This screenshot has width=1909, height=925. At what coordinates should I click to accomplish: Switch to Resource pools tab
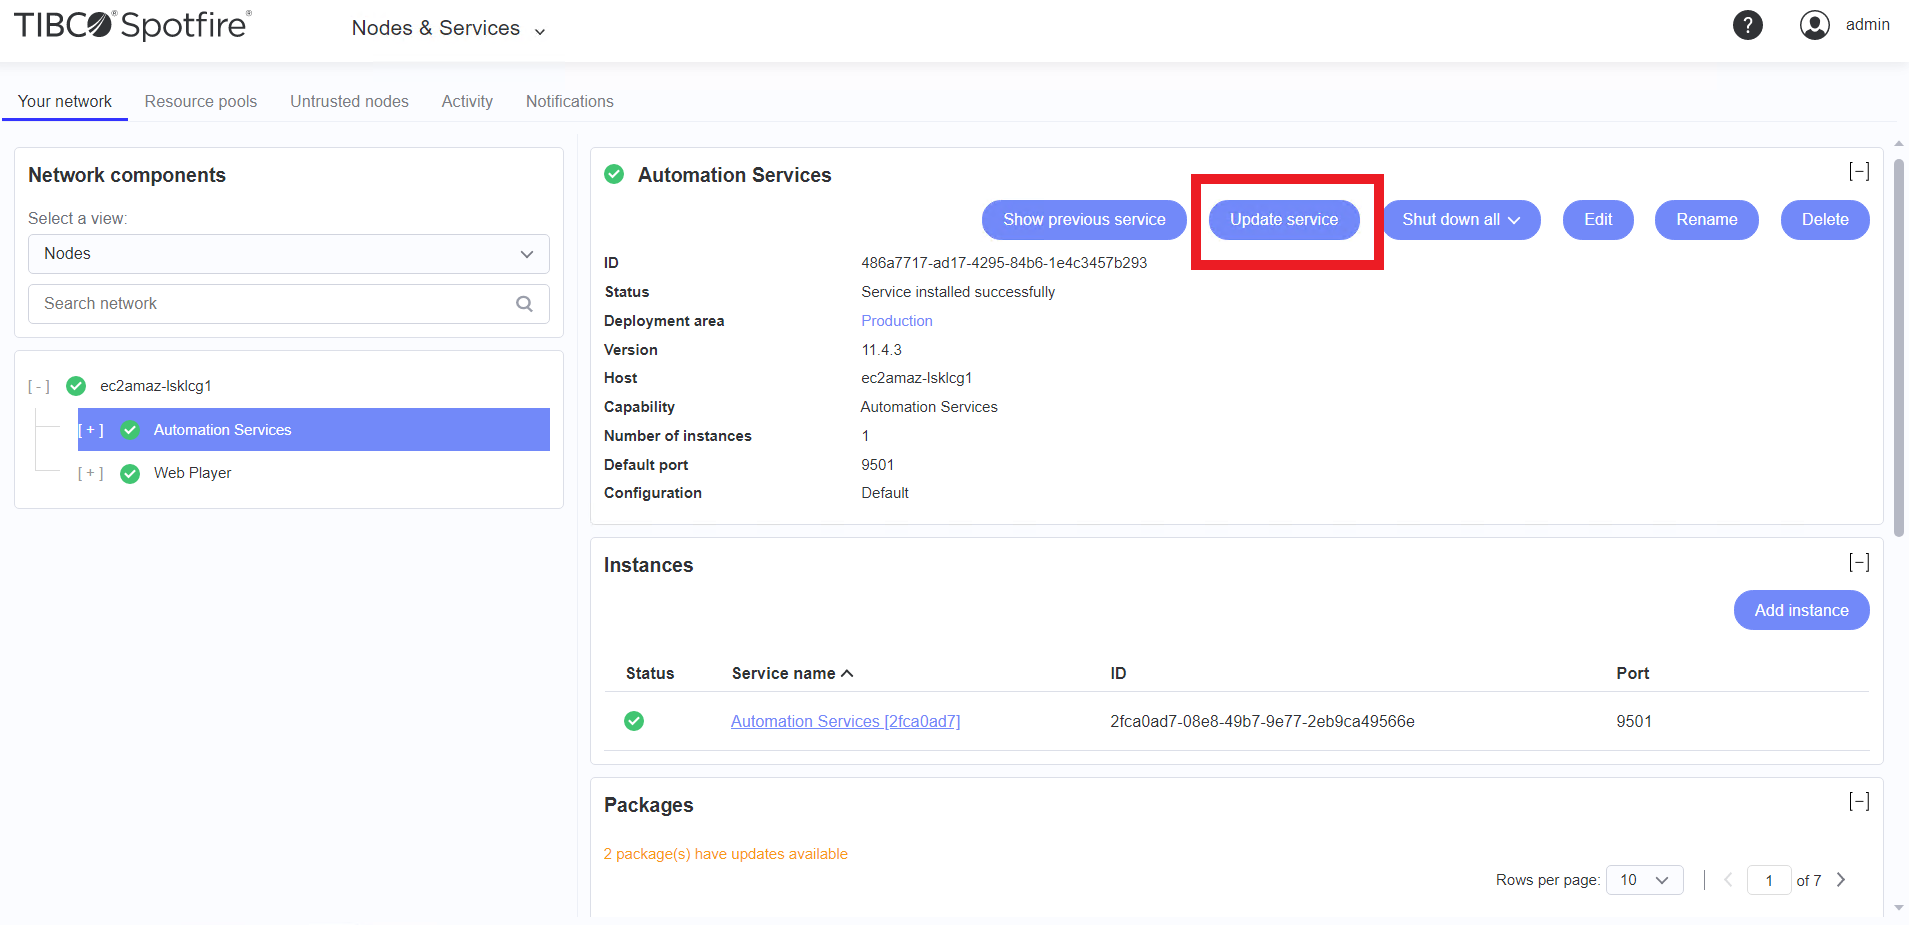[201, 102]
